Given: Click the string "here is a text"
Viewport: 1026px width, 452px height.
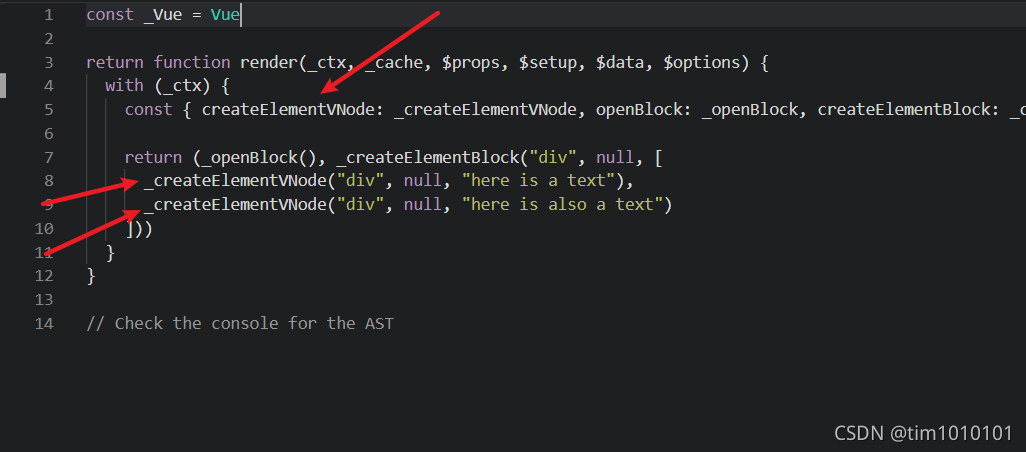Looking at the screenshot, I should tap(539, 181).
